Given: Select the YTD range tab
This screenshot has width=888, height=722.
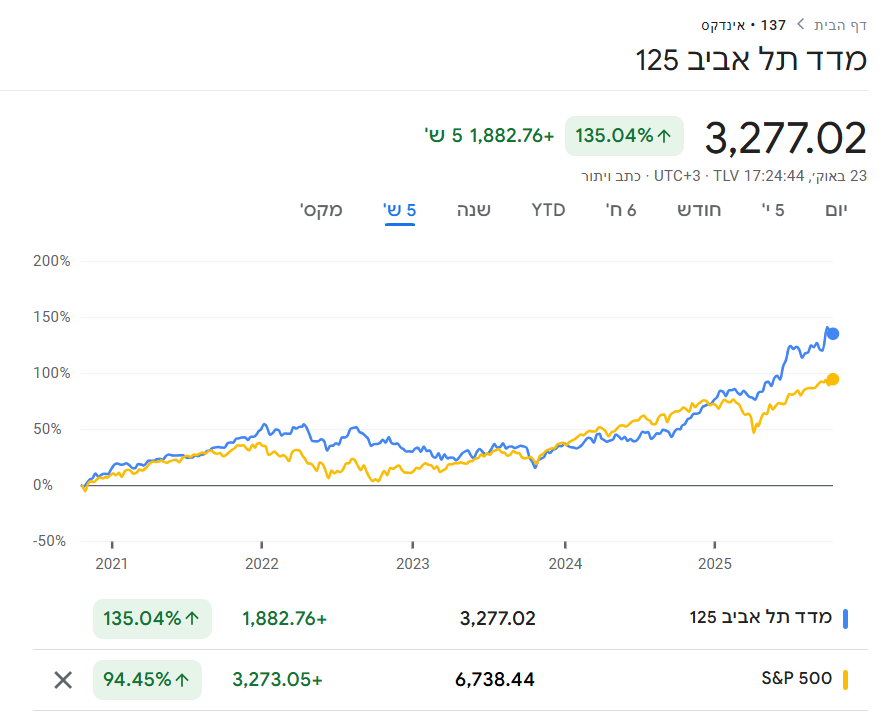Looking at the screenshot, I should 548,210.
